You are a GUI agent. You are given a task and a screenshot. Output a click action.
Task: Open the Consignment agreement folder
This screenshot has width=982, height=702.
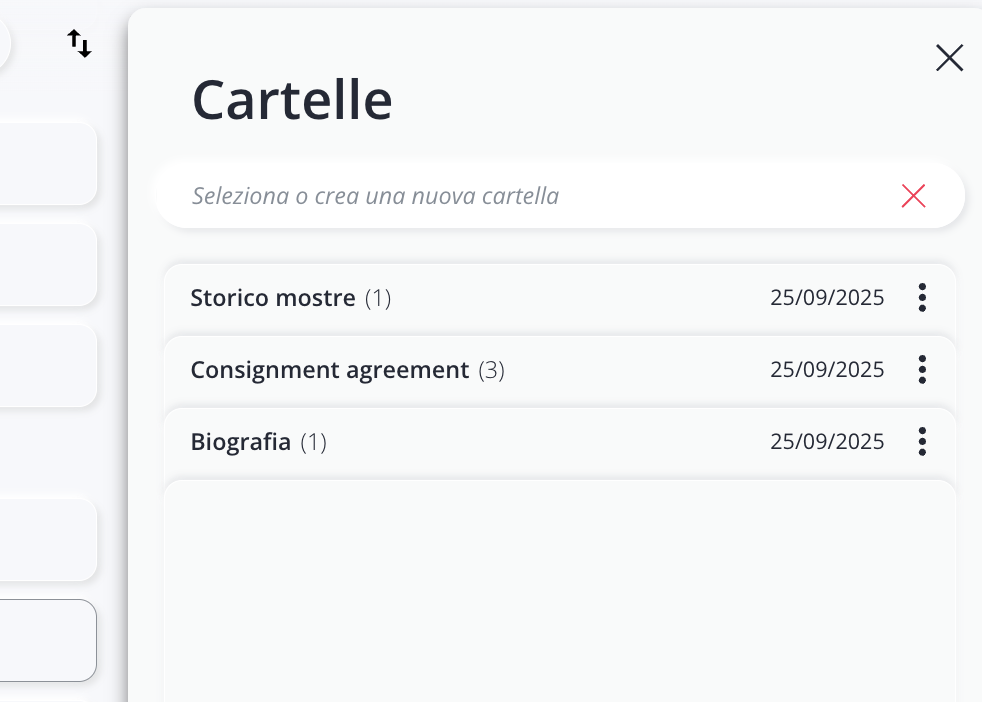coord(329,370)
